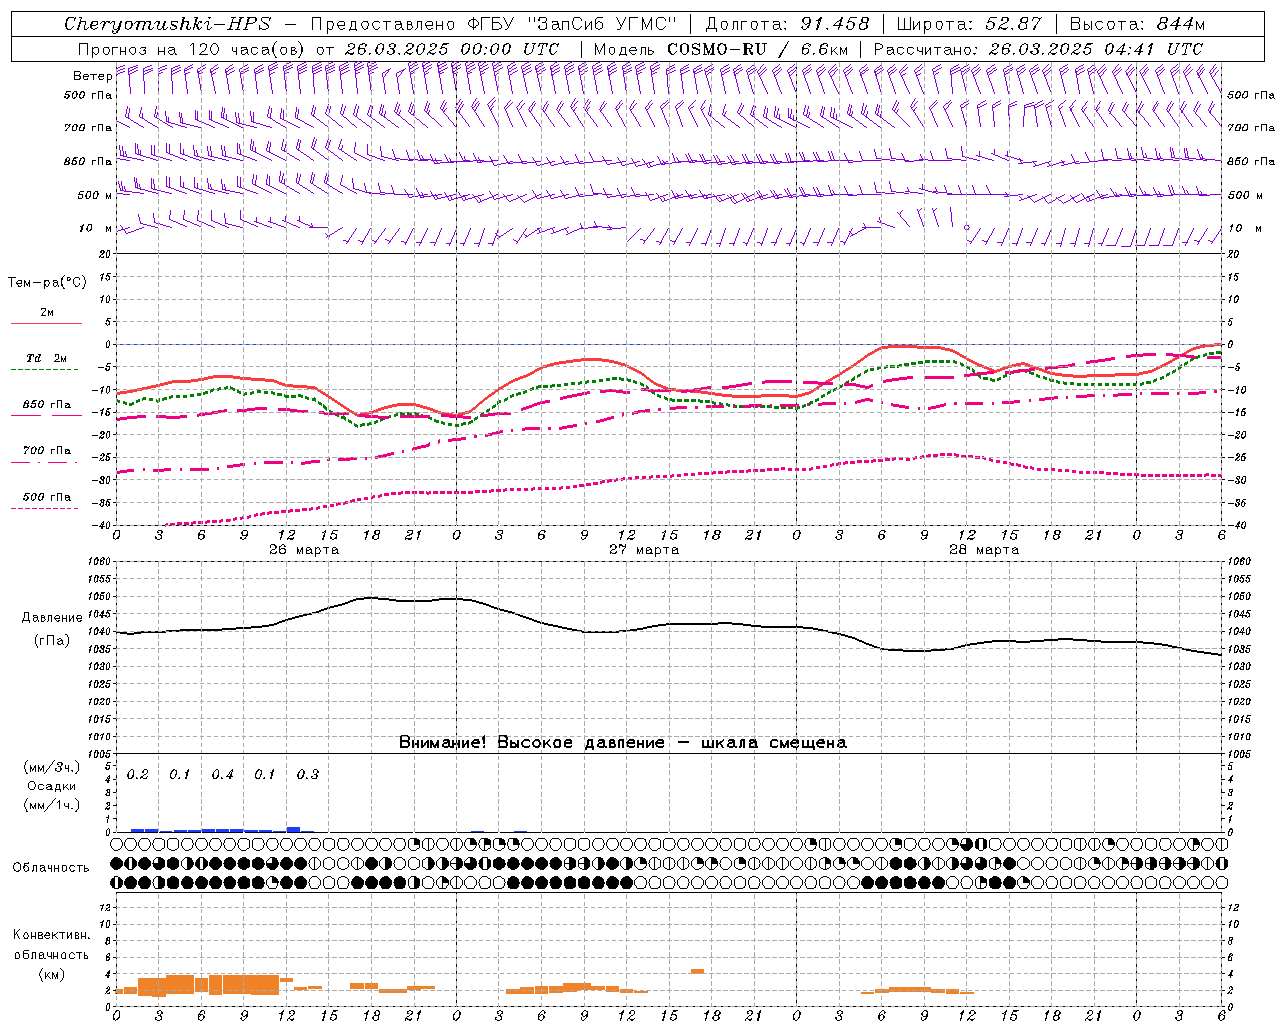This screenshot has height=1024, width=1280.
Task: Click the date label "26 марта"
Action: point(304,550)
